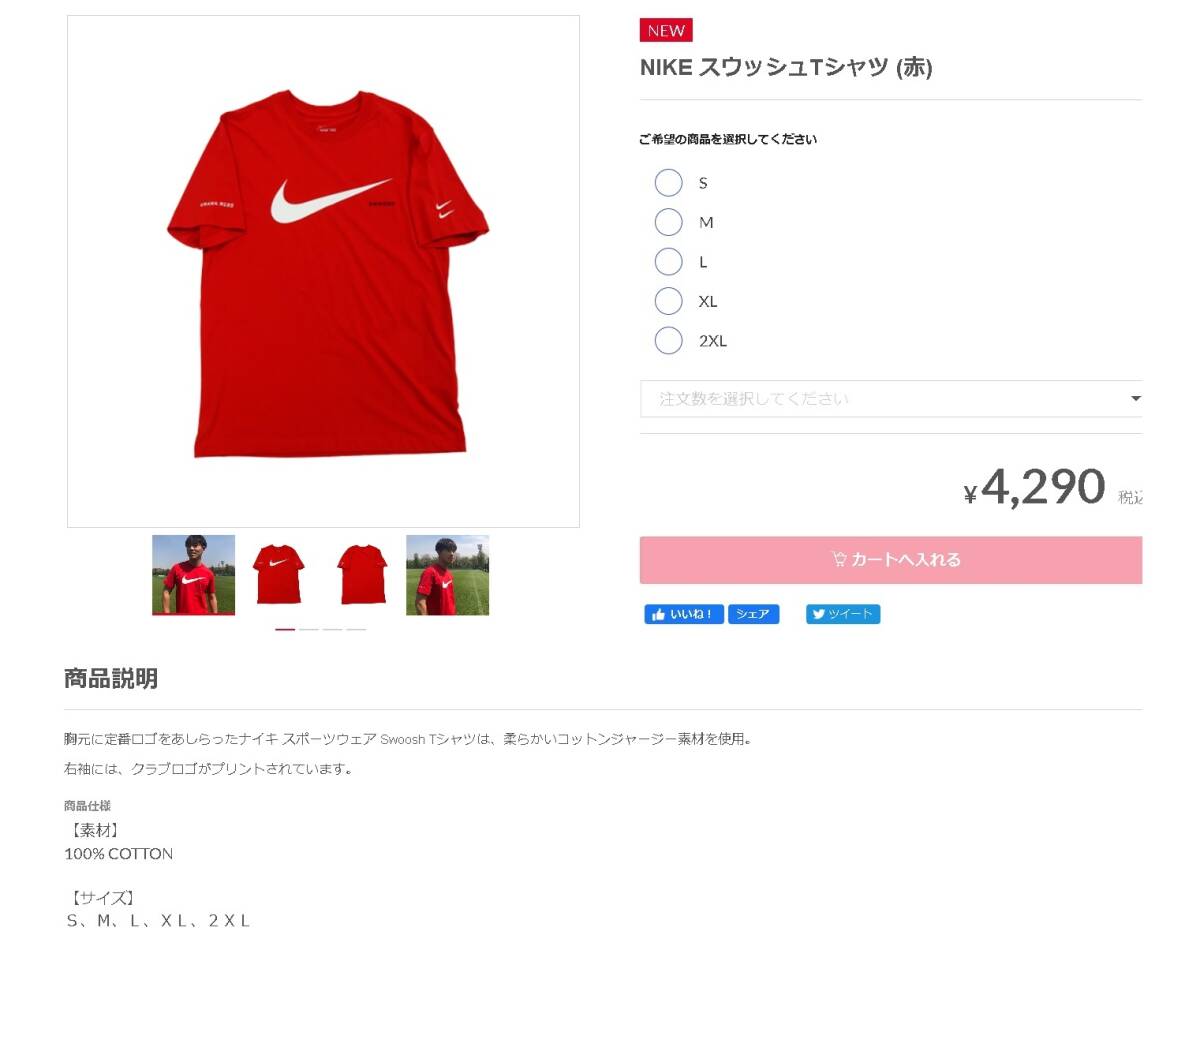Share via Facebook シェア button
Image resolution: width=1200 pixels, height=1062 pixels.
[x=753, y=614]
